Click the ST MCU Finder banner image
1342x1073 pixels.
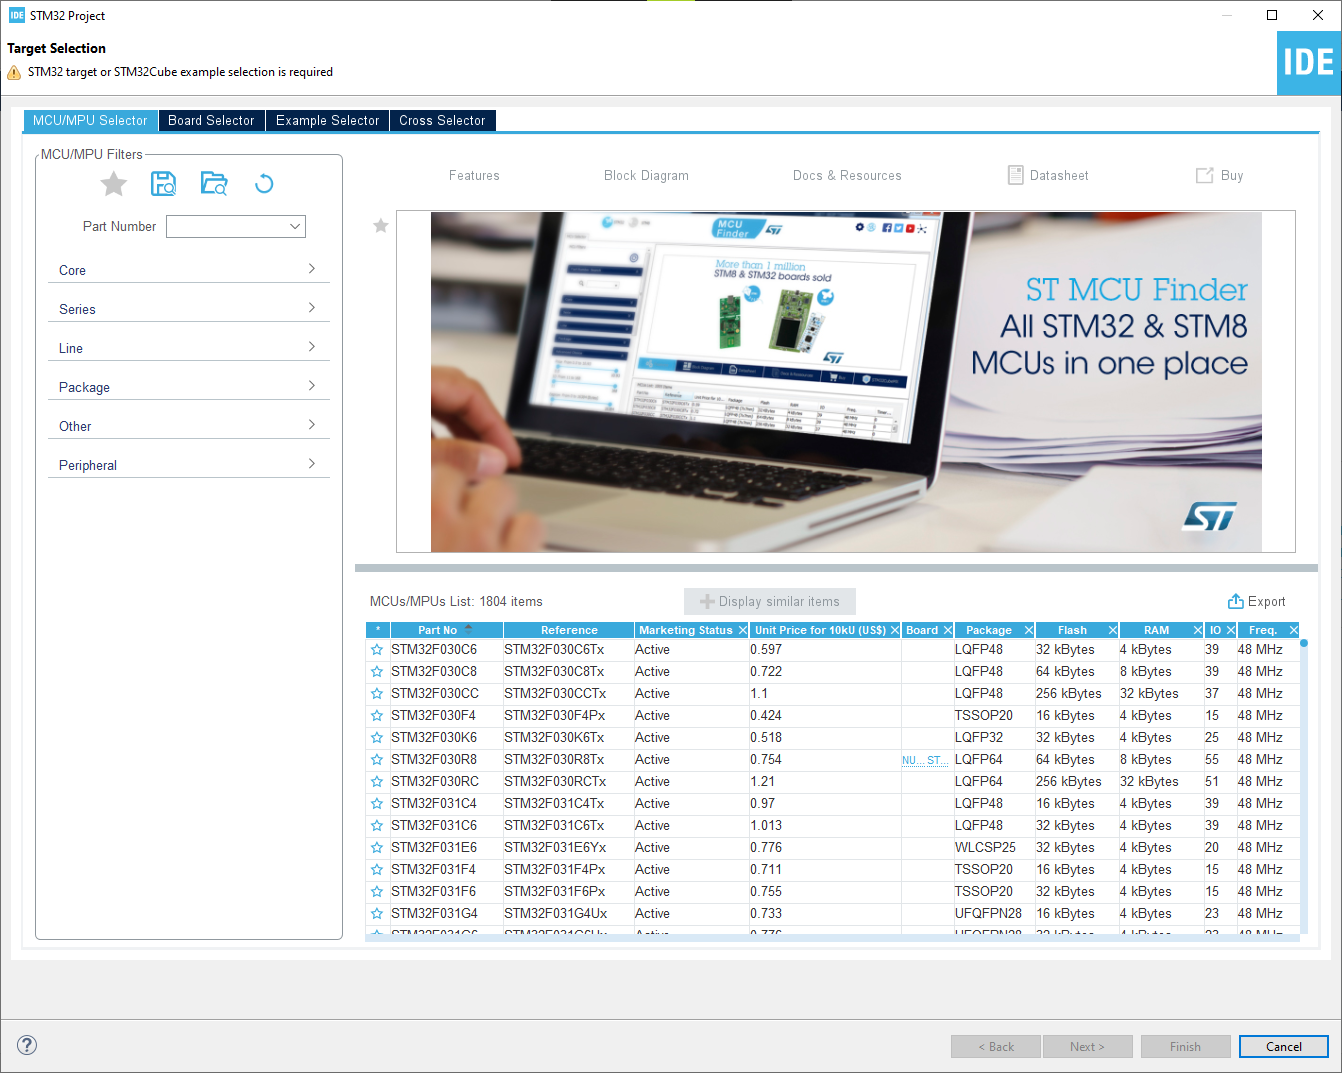846,381
